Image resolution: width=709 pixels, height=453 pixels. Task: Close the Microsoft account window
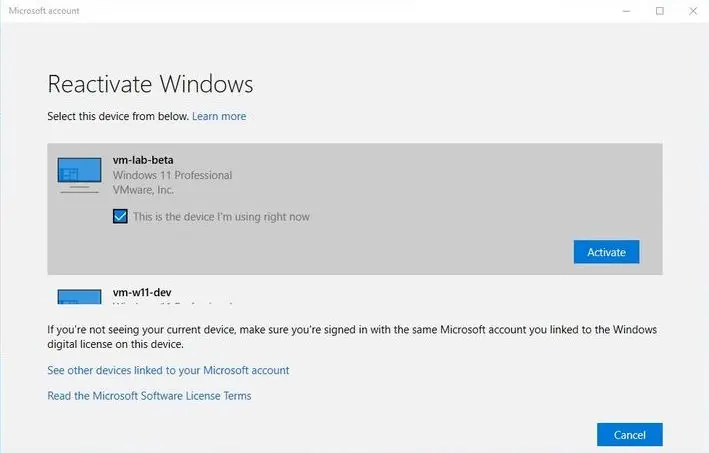693,11
